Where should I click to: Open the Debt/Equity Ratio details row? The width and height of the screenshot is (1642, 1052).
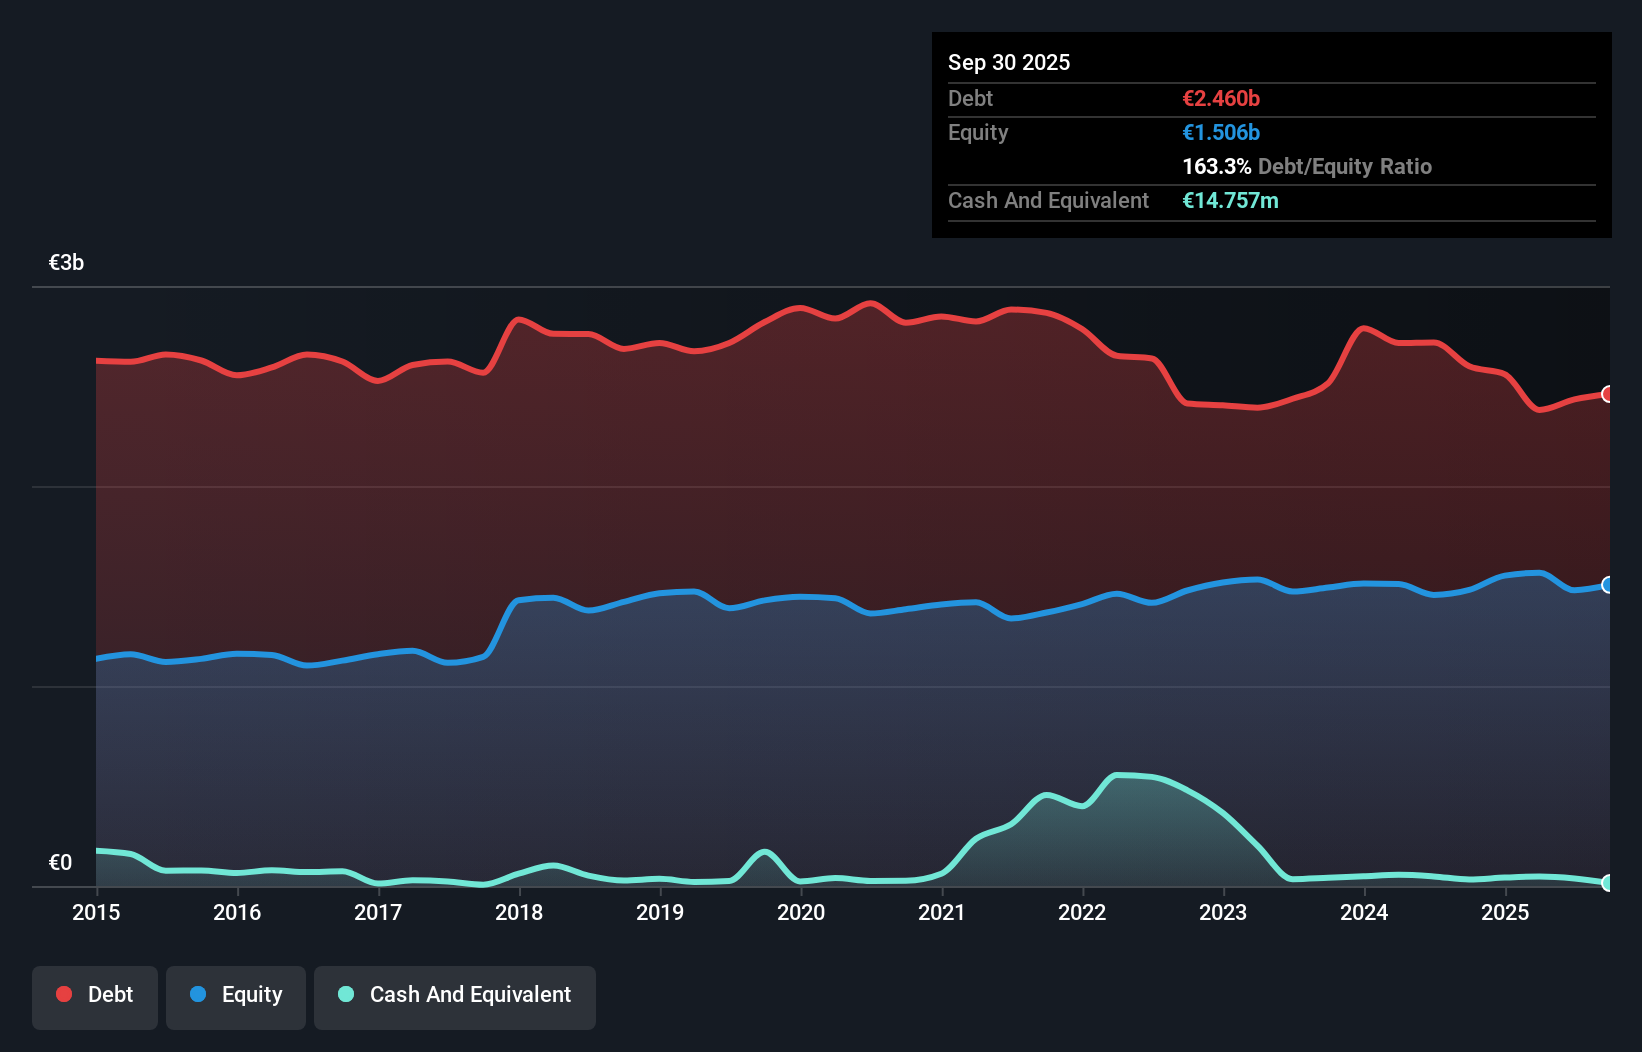[x=1306, y=166]
